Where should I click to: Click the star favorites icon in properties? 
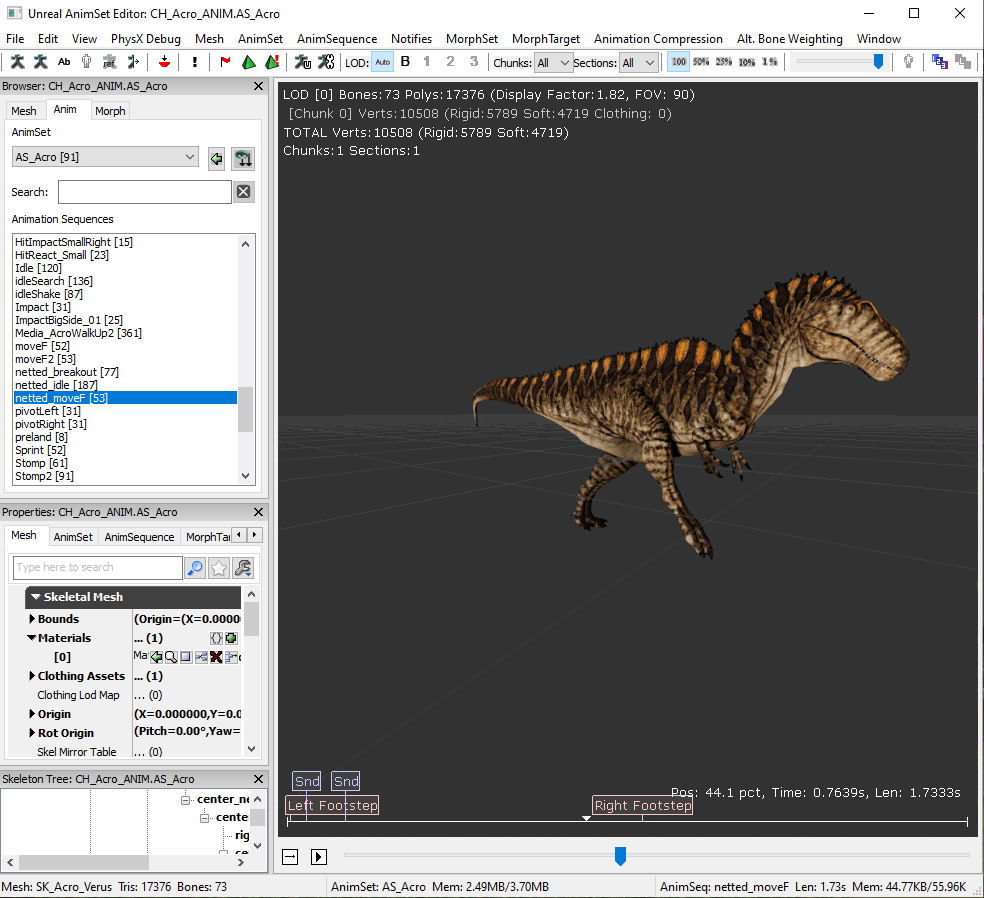[219, 568]
